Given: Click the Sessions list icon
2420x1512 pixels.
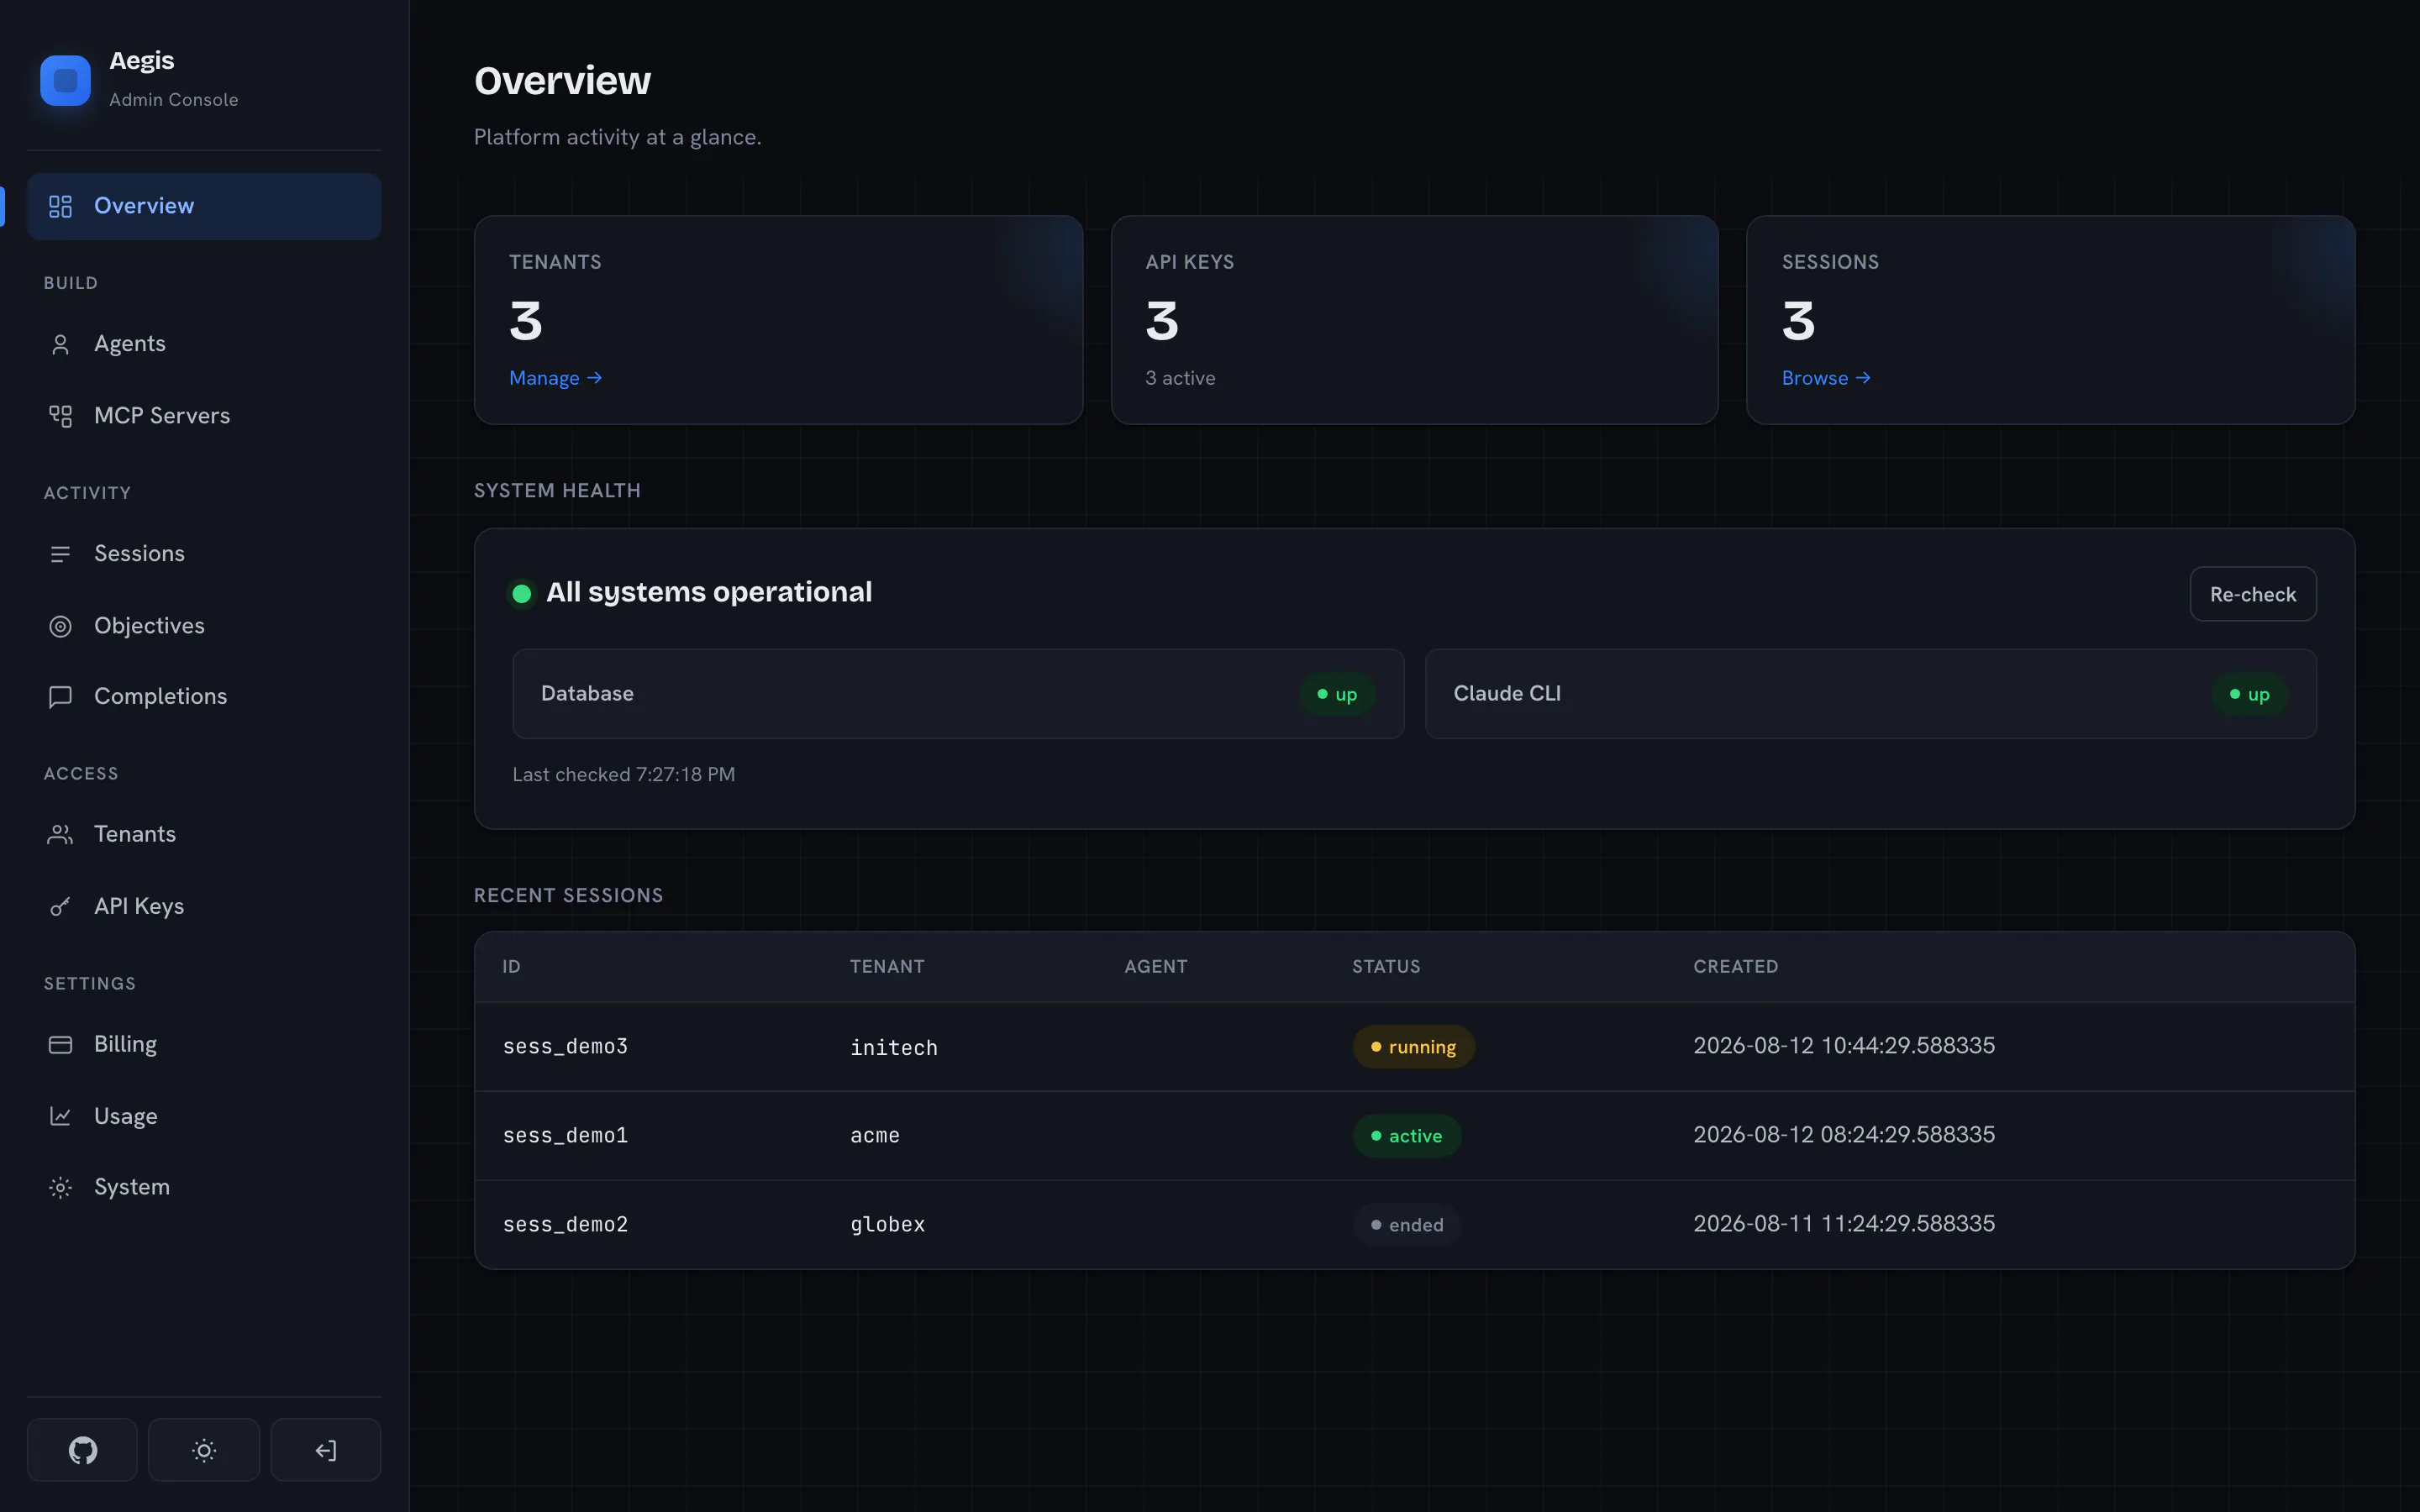Looking at the screenshot, I should tap(60, 554).
